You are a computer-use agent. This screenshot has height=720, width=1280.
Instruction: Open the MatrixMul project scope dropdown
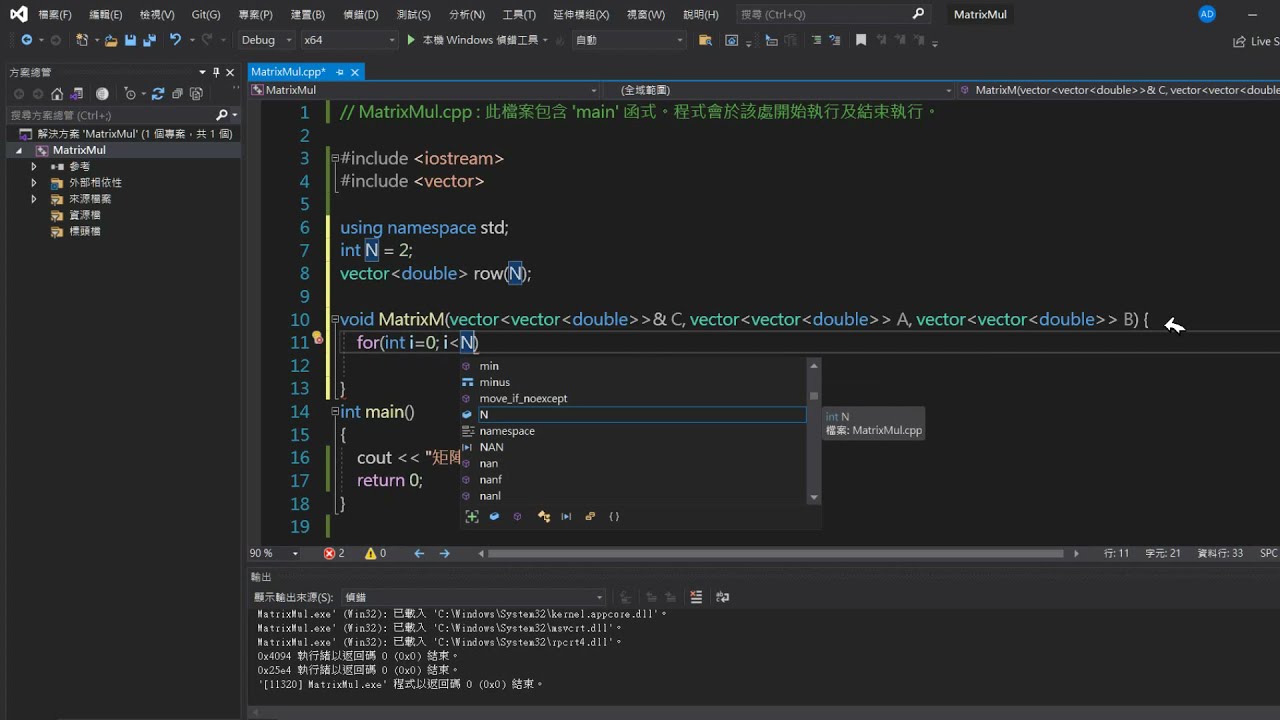[424, 89]
